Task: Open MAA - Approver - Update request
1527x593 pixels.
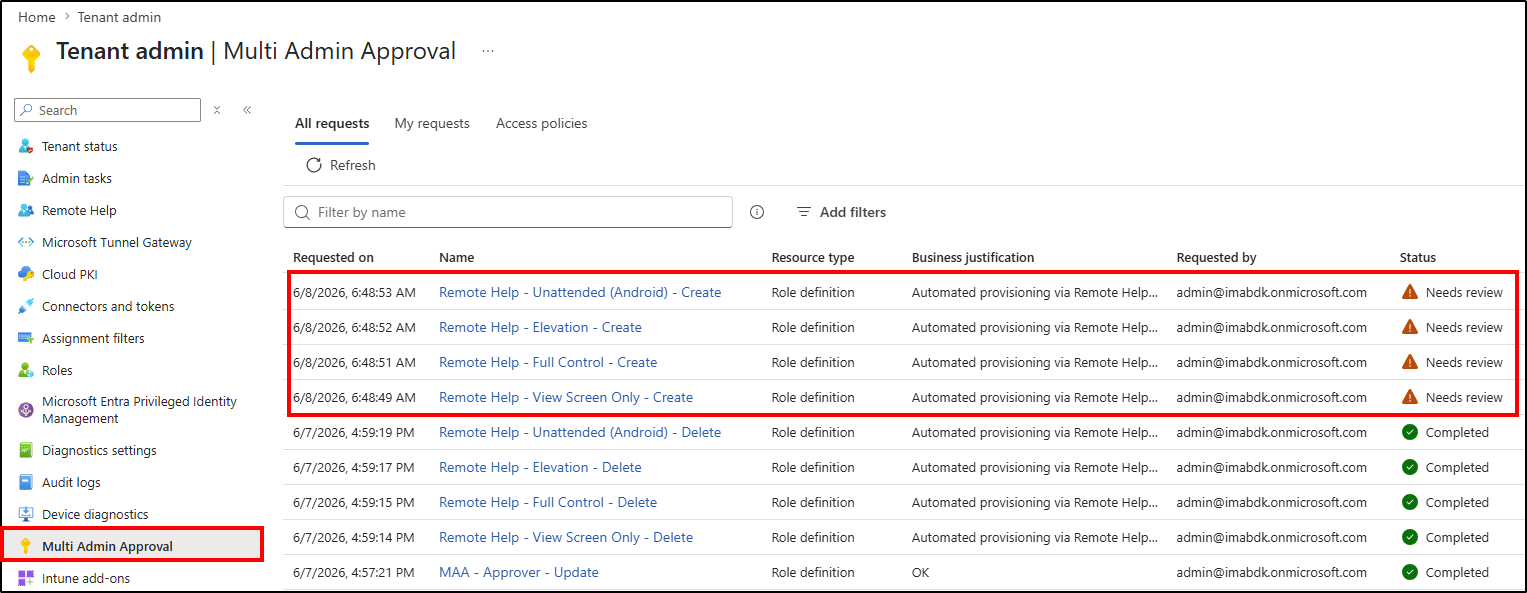Action: click(519, 572)
